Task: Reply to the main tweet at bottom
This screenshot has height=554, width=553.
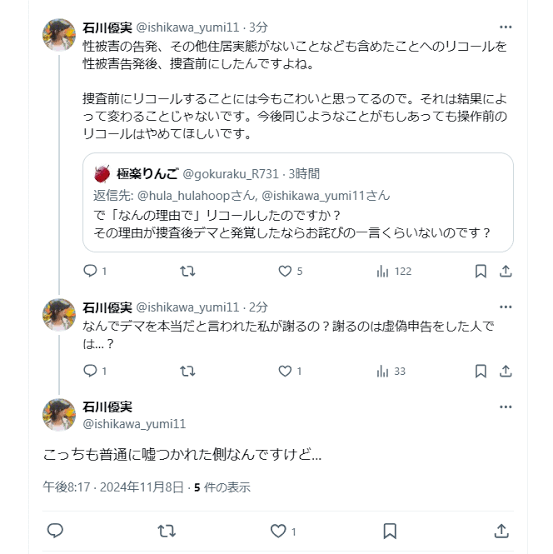Action: point(55,531)
